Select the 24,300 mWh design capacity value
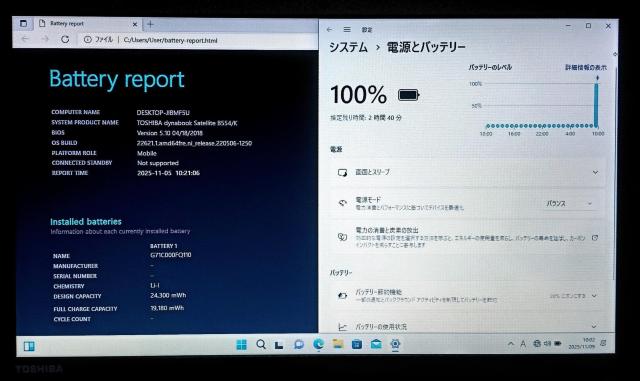Image resolution: width=640 pixels, height=381 pixels. point(168,295)
